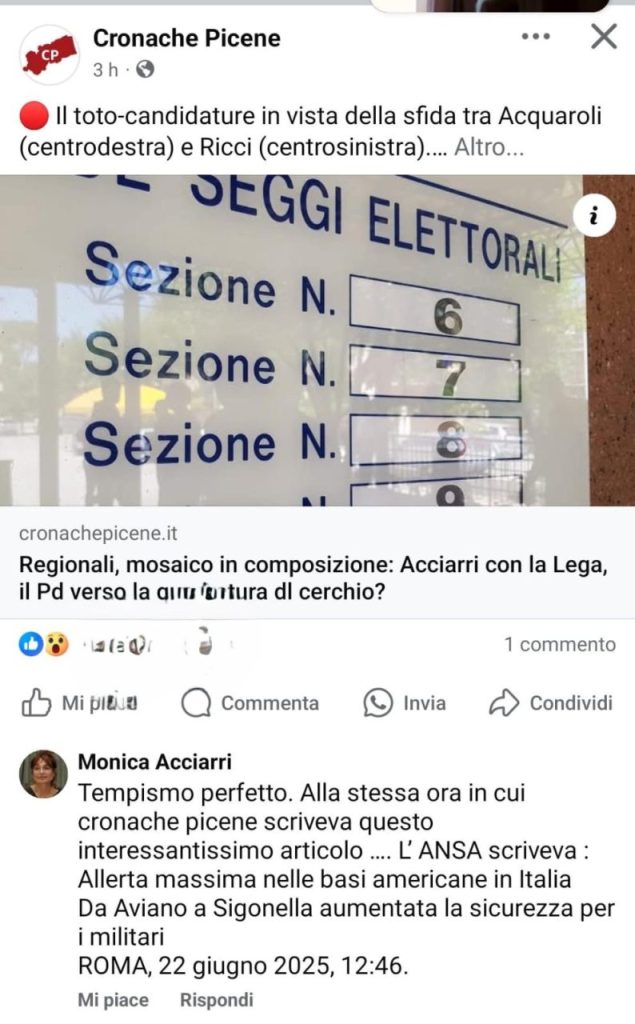Like the comment with Mi piace
The height and width of the screenshot is (1024, 635).
[x=113, y=1000]
